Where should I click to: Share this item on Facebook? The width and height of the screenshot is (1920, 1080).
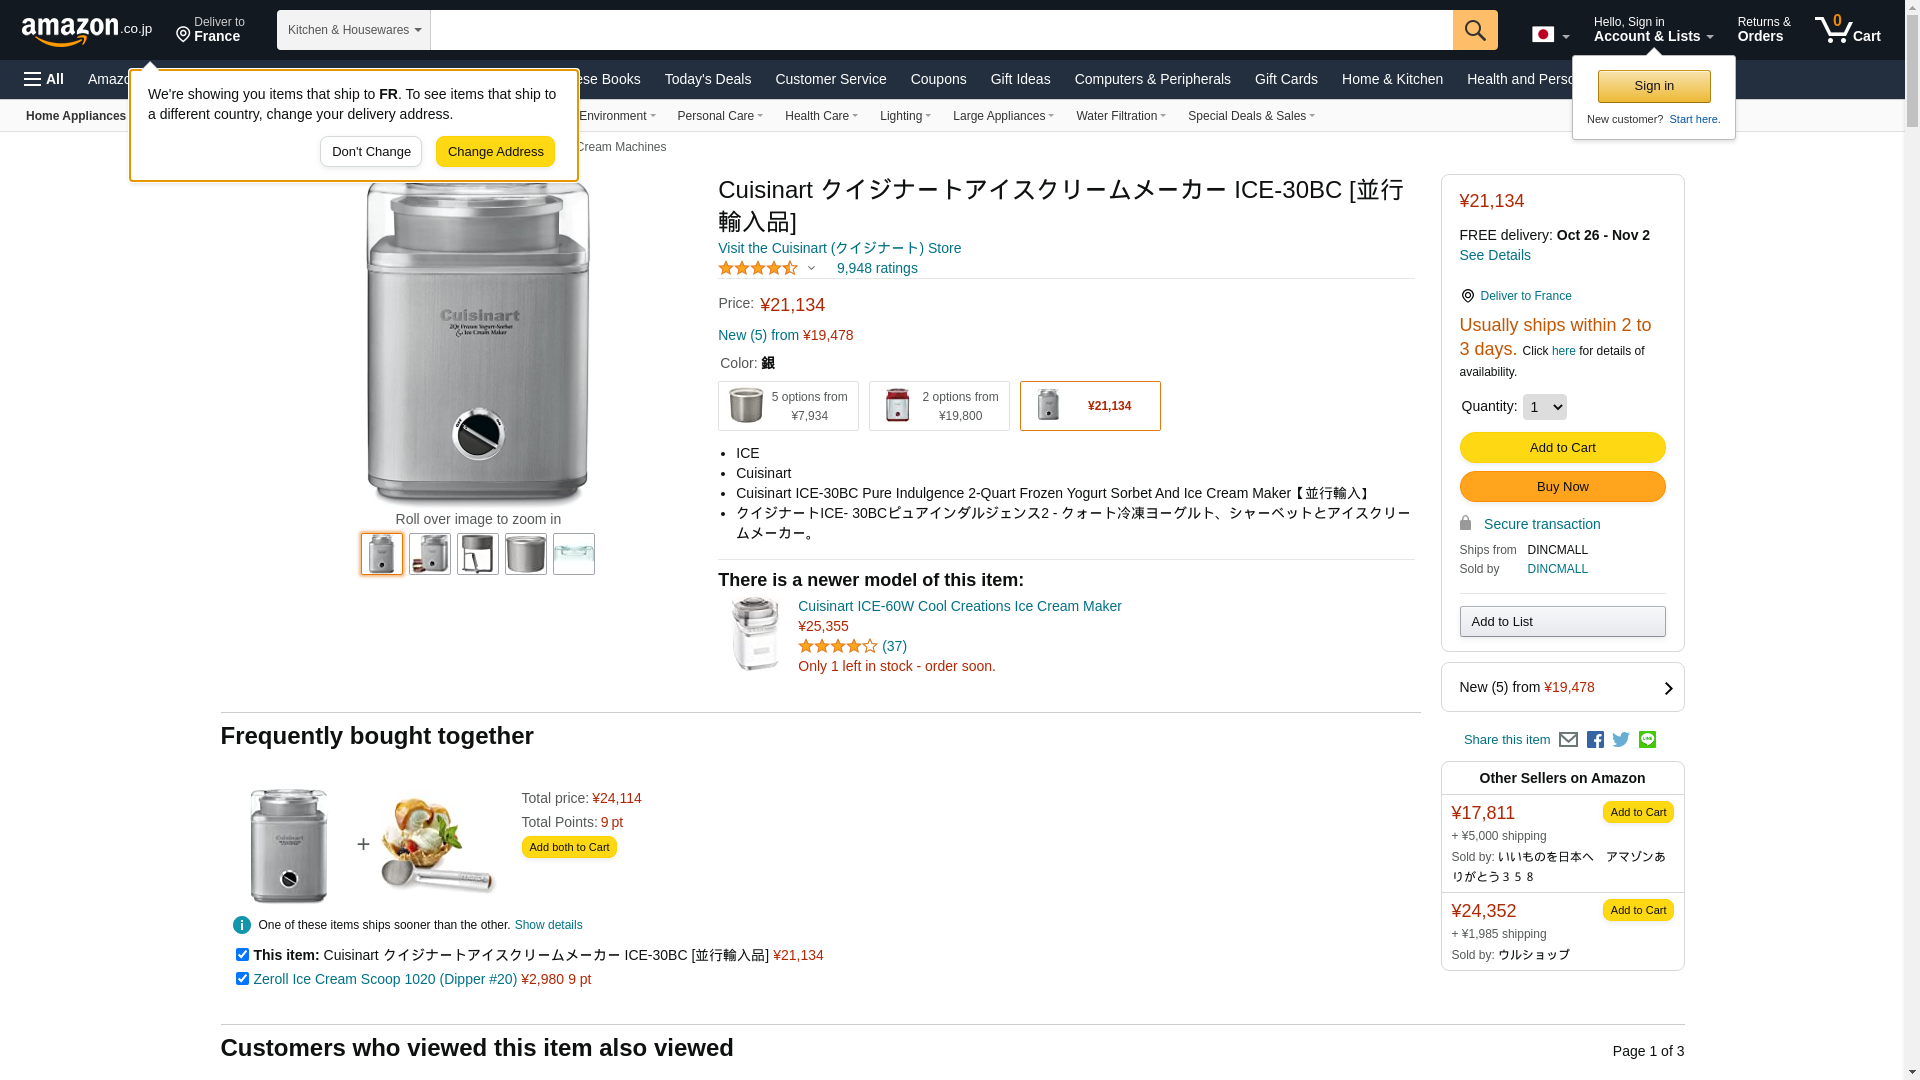(1595, 740)
